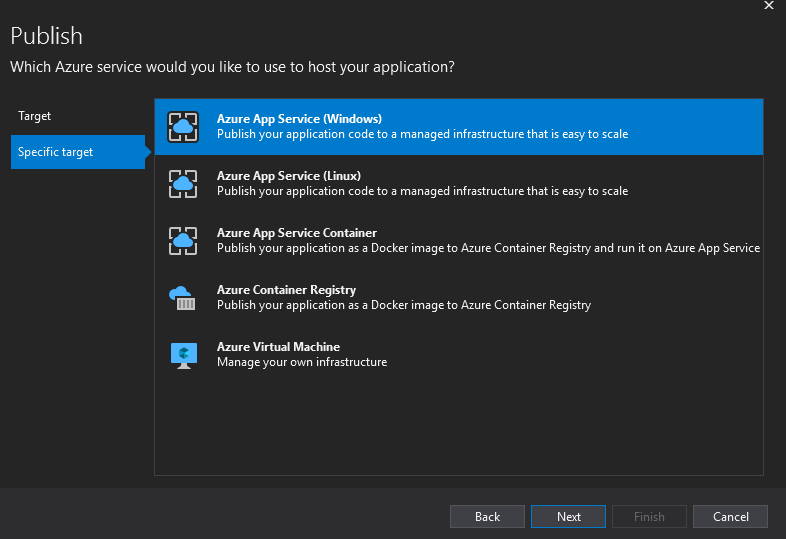Click 'Manage your own infrastructure' description
The height and width of the screenshot is (539, 786).
(x=301, y=362)
